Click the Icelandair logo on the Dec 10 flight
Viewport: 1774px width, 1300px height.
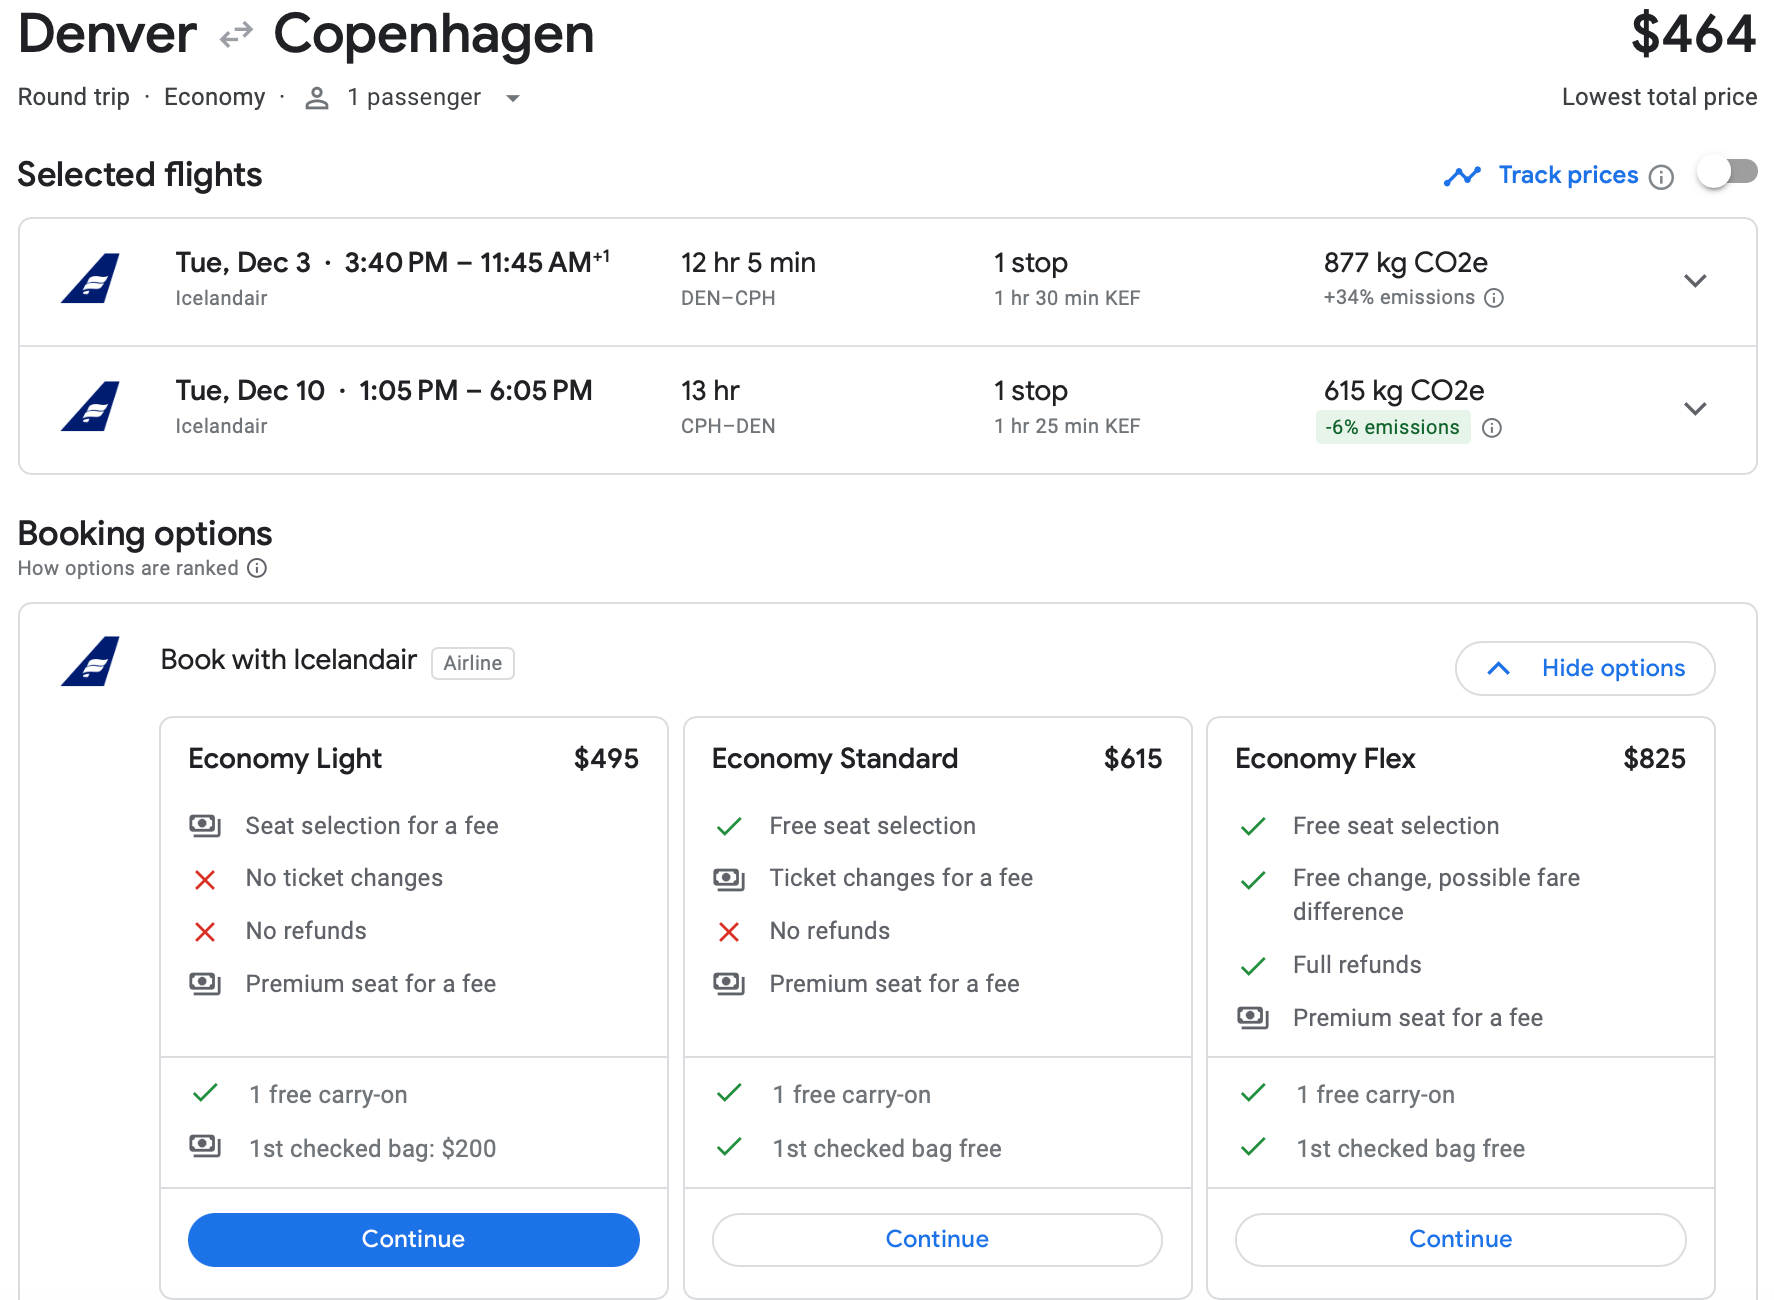pos(90,407)
